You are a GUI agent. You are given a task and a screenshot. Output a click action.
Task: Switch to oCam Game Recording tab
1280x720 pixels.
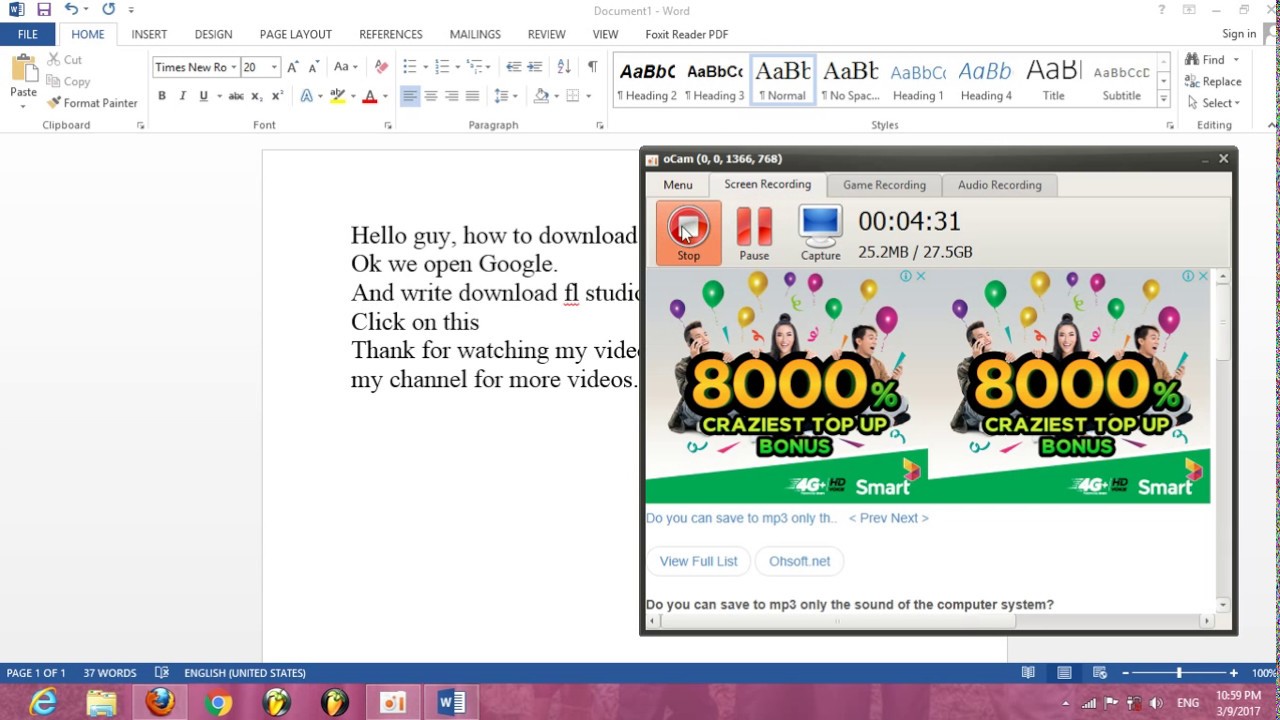click(x=884, y=185)
